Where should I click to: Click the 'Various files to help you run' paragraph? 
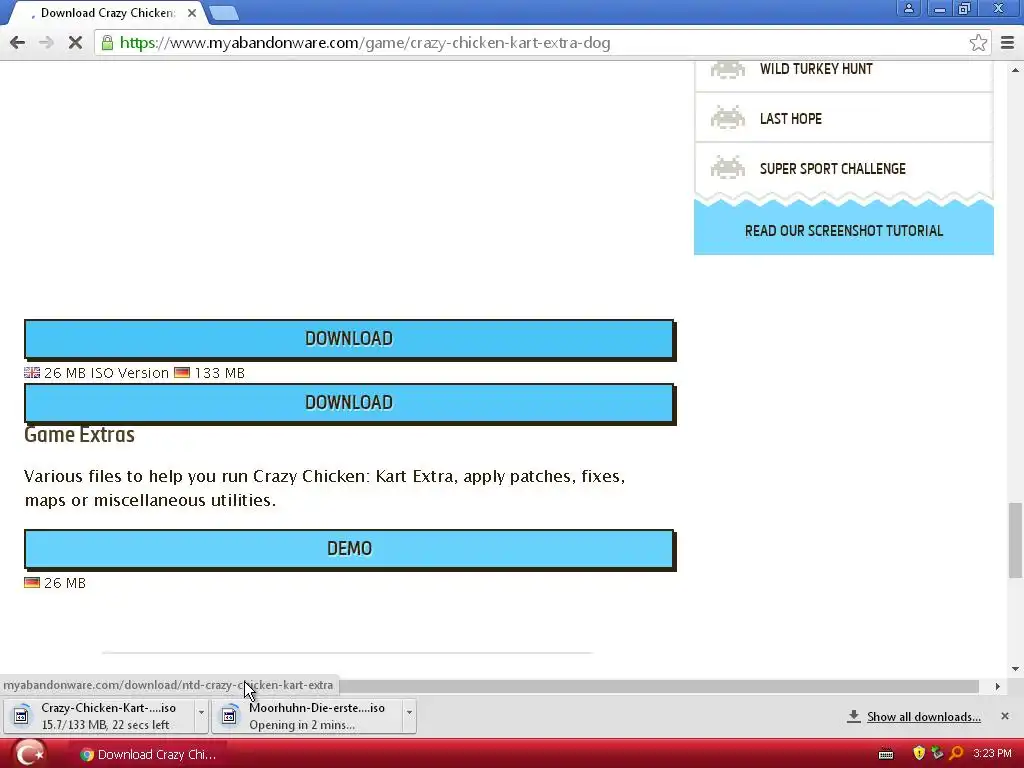click(325, 488)
